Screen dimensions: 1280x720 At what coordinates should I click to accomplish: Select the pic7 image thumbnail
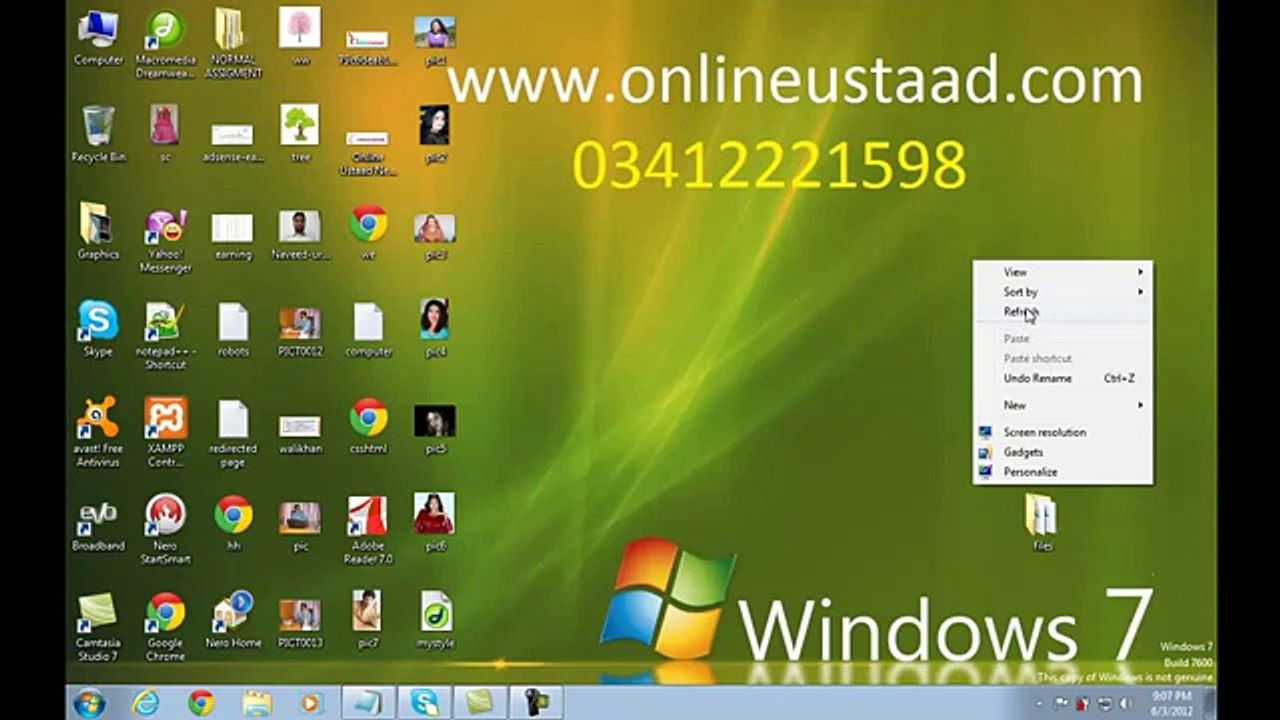pos(368,619)
